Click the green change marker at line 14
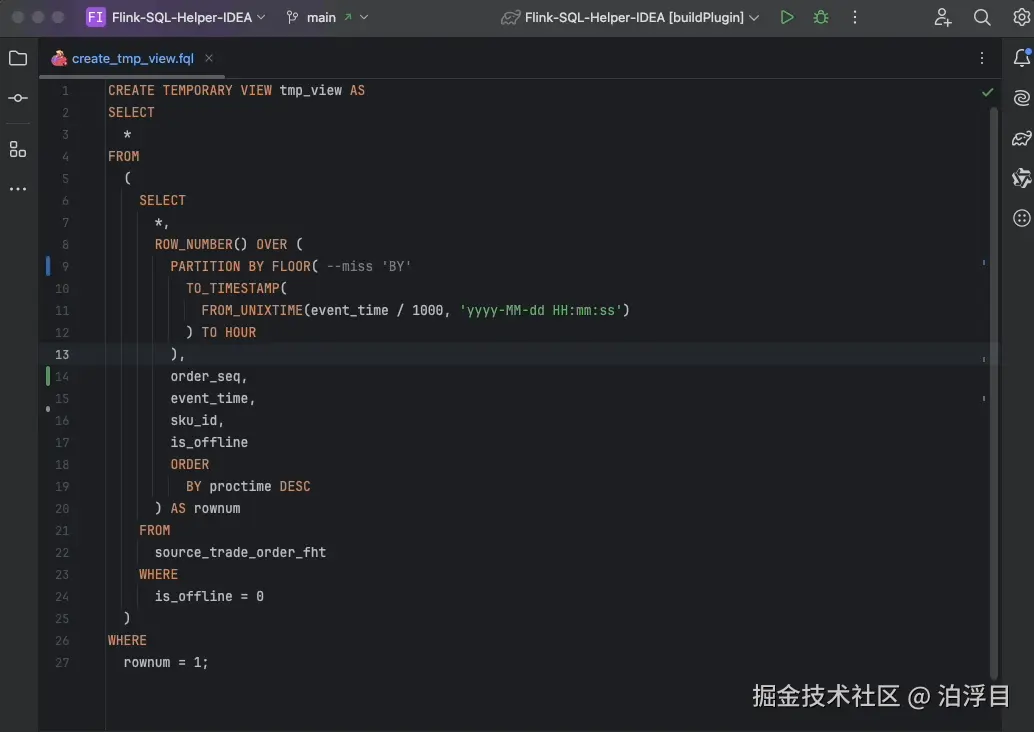 point(47,377)
